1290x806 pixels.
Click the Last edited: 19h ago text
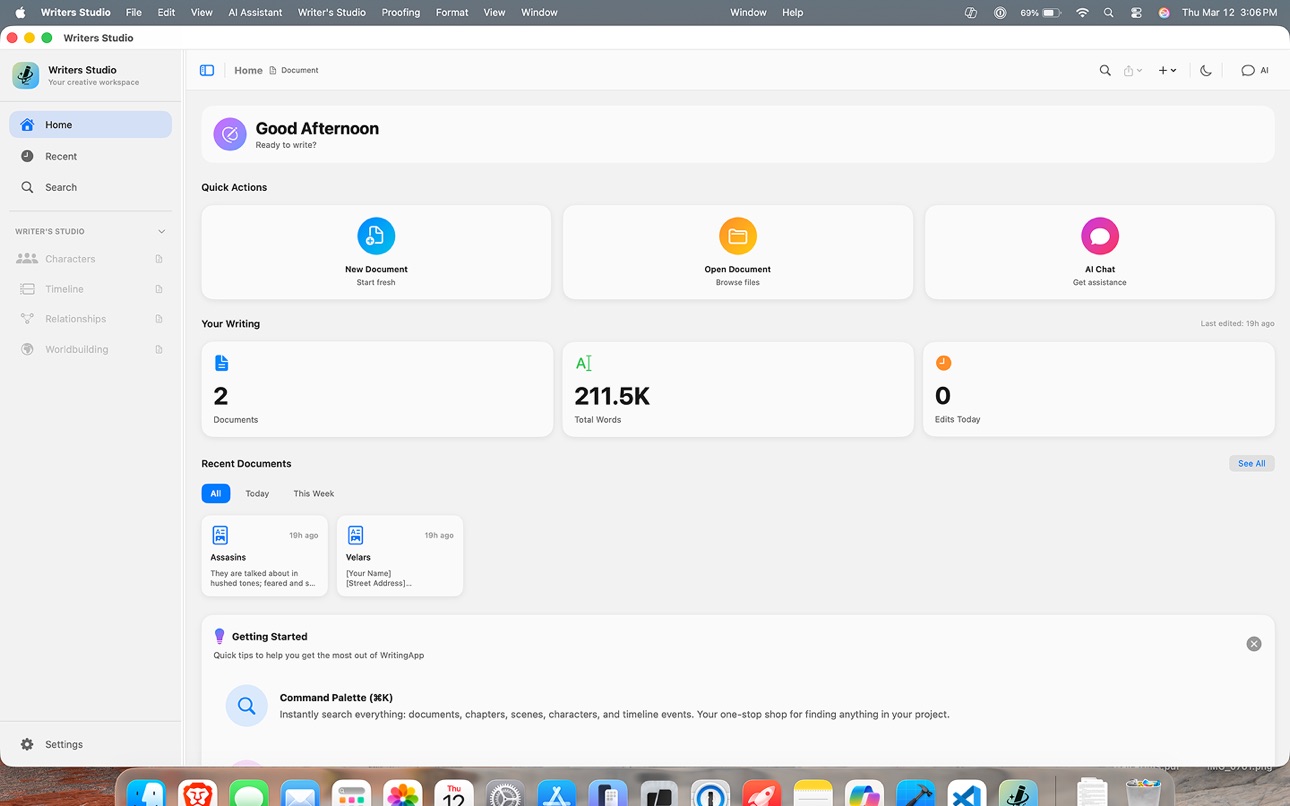[1237, 324]
